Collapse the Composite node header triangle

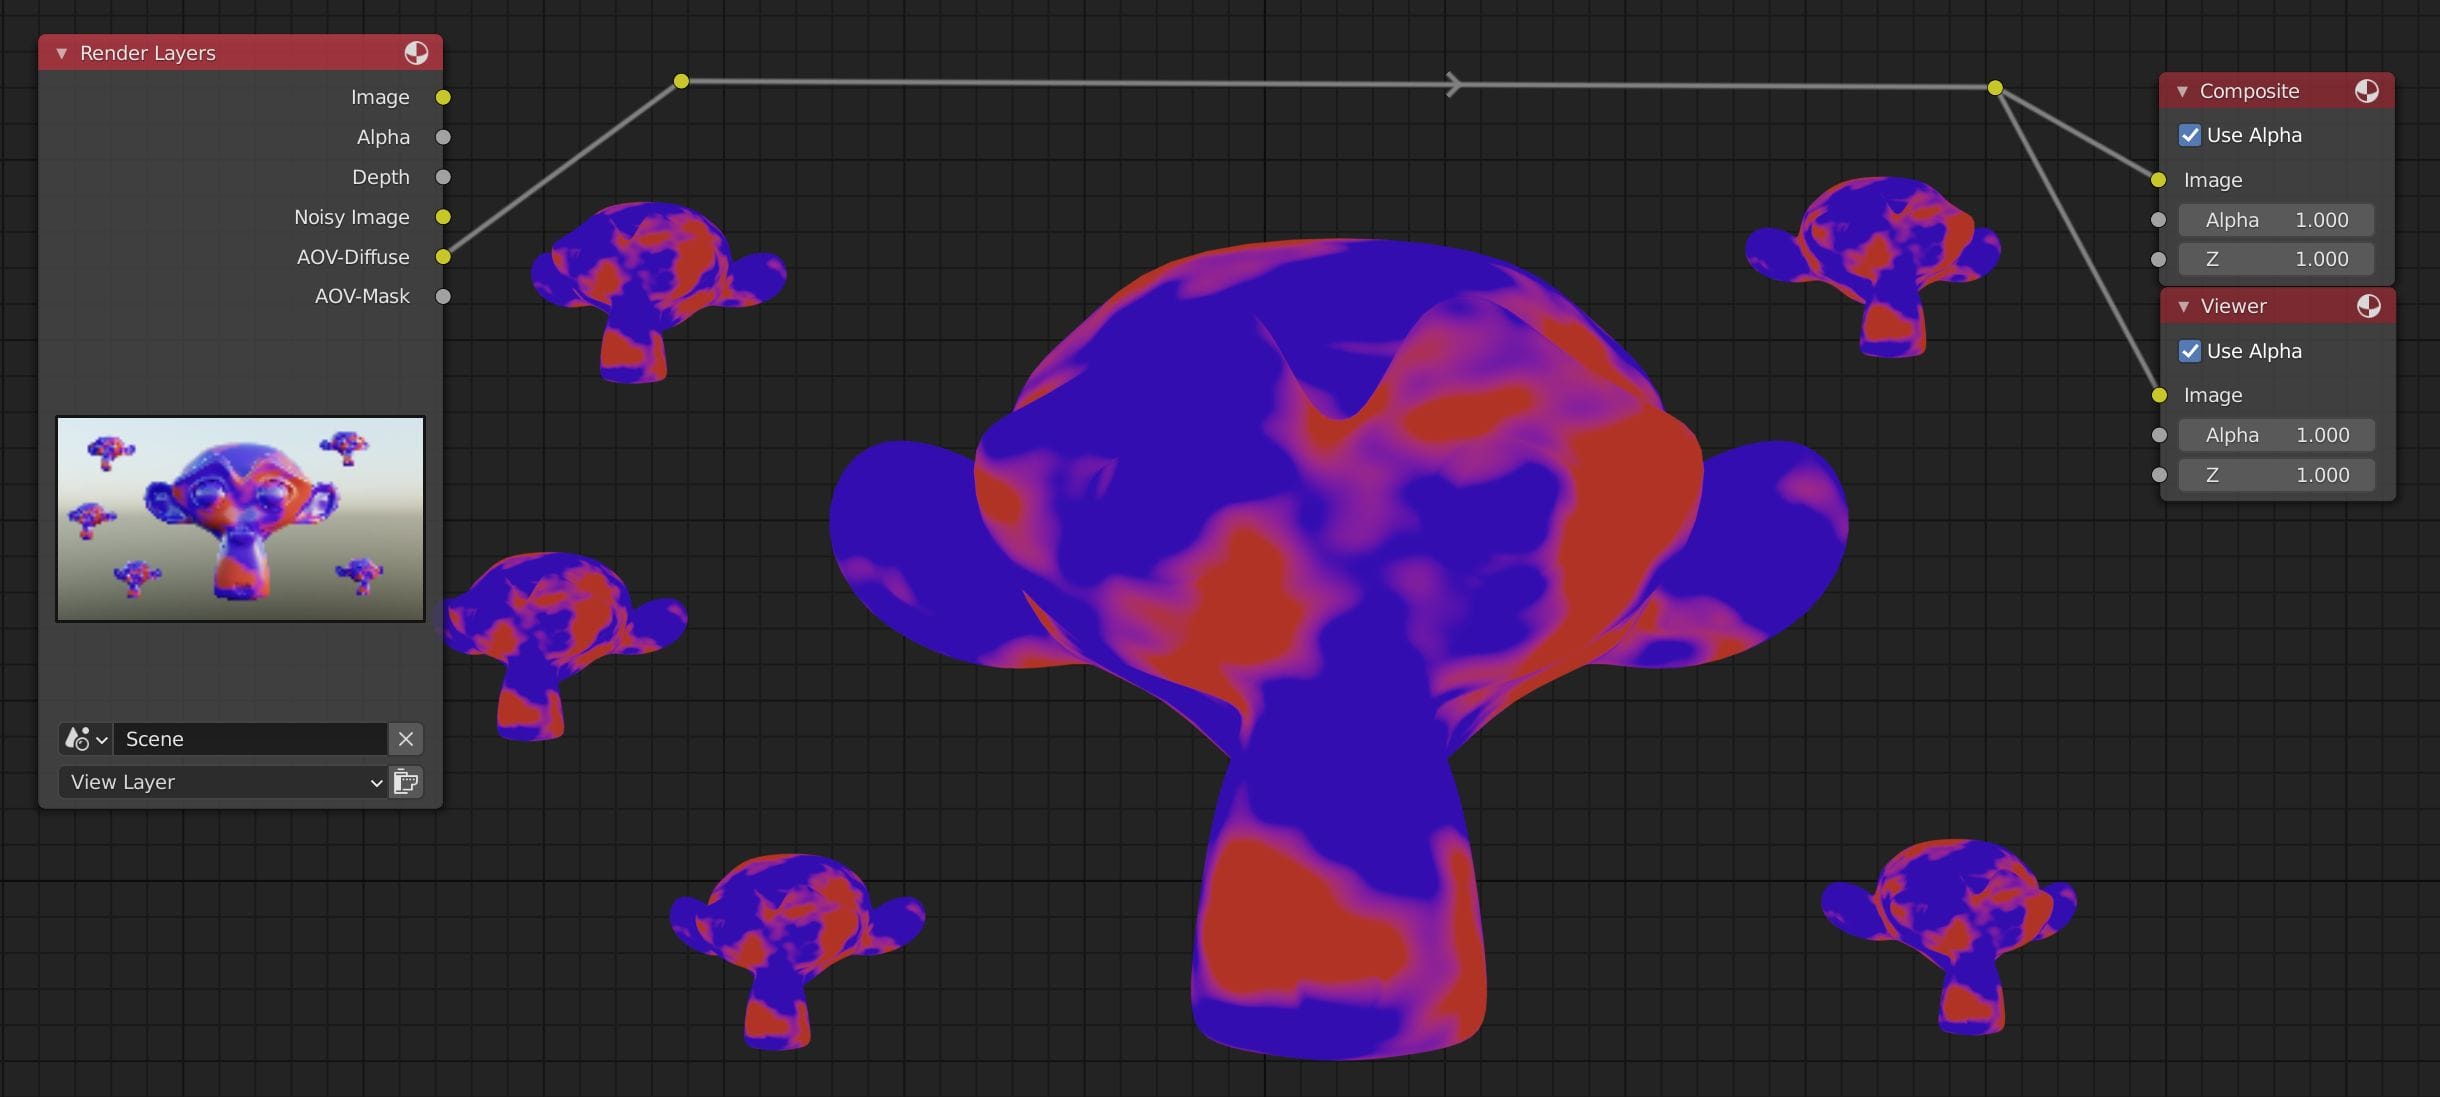[x=2184, y=90]
